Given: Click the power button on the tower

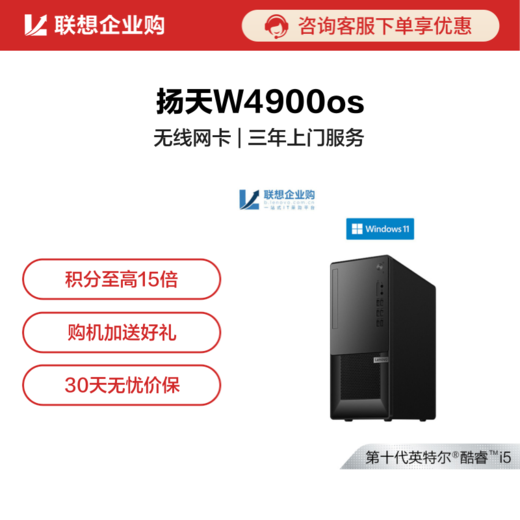Looking at the screenshot, I should pos(380,267).
